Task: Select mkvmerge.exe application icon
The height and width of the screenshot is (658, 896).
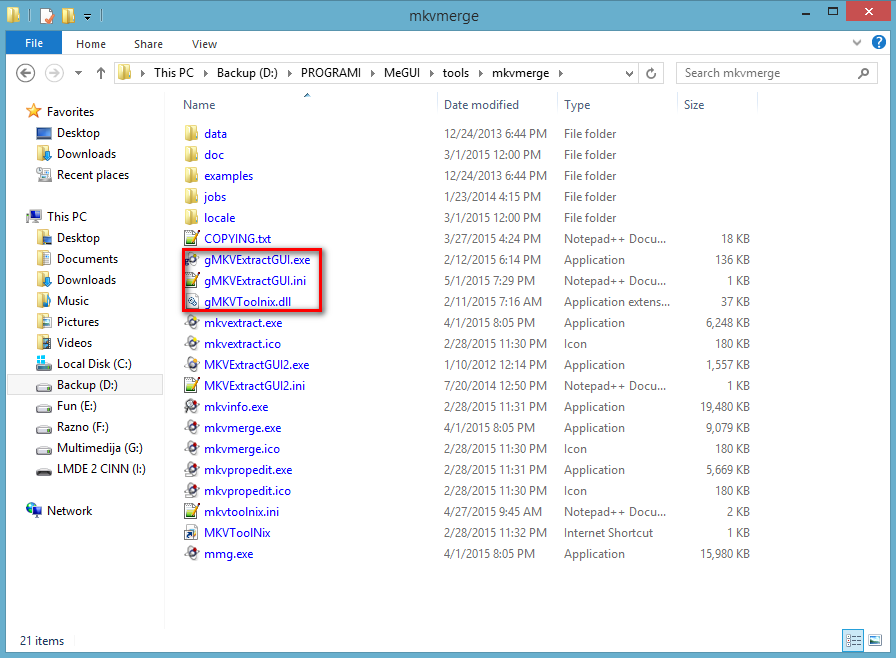Action: click(x=191, y=427)
